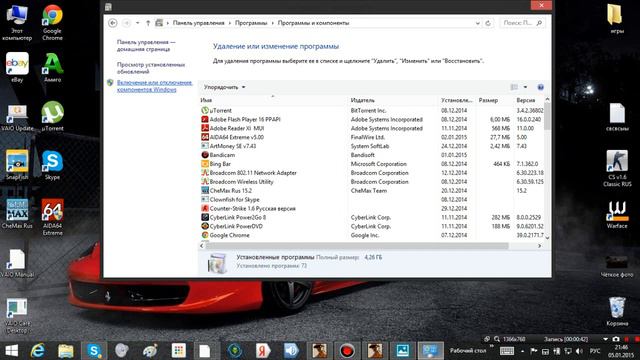This screenshot has width=640, height=360.
Task: Open Skype from the taskbar
Action: pos(94,351)
